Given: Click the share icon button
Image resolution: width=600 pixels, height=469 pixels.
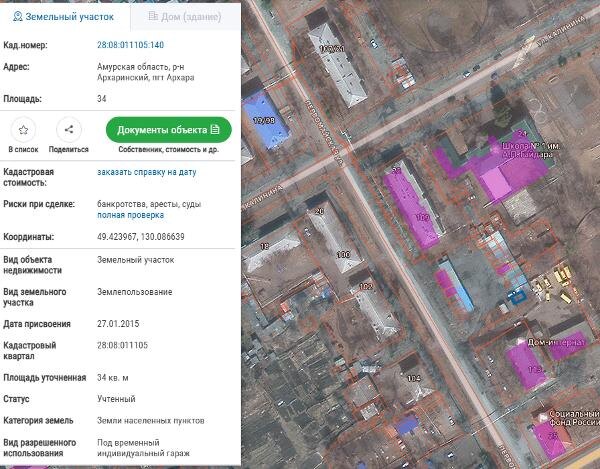Looking at the screenshot, I should coord(69,130).
